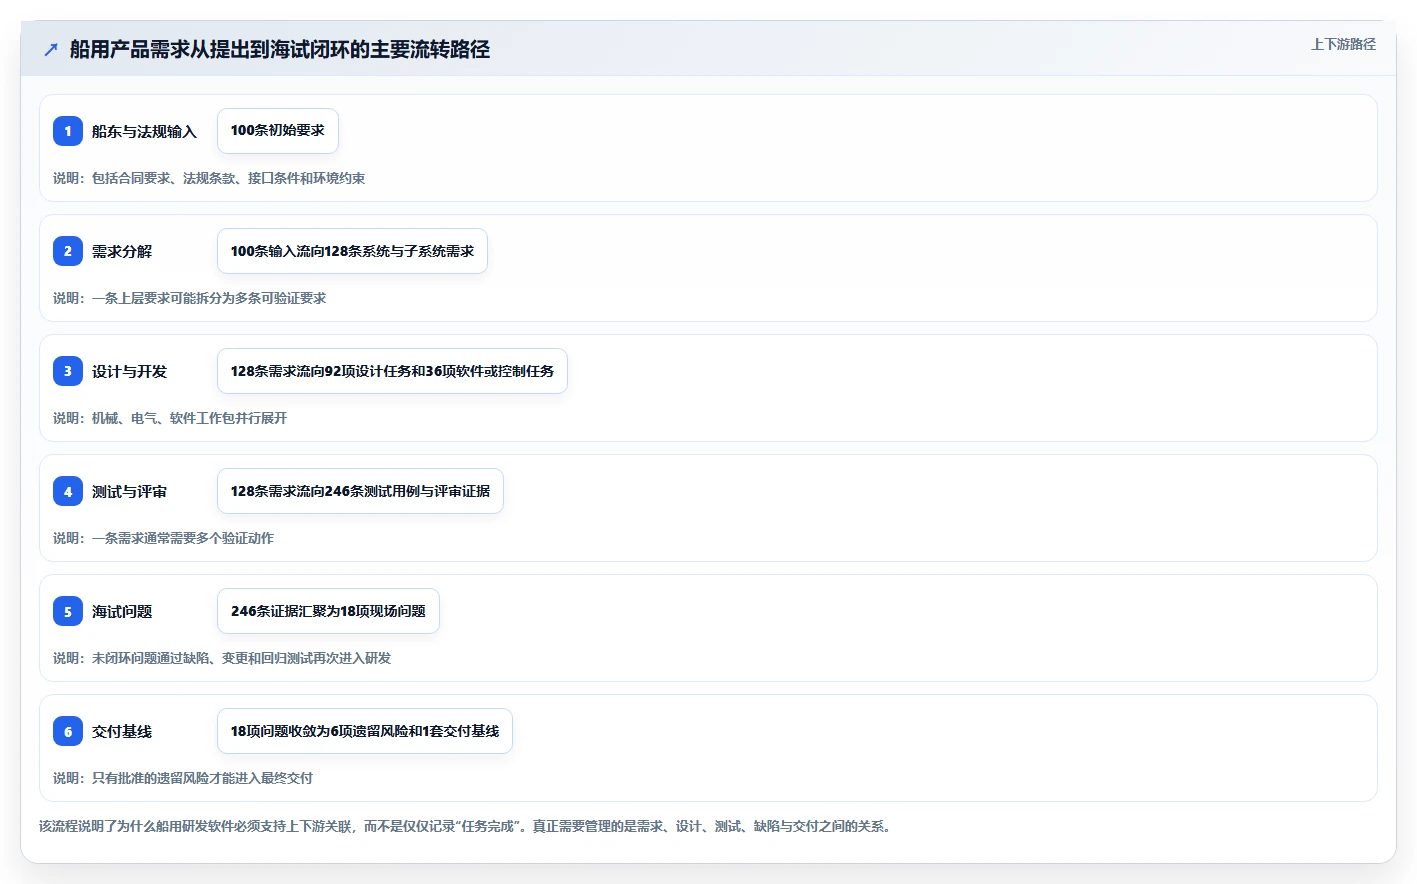Click the 船东与法规输入 step title

point(144,131)
